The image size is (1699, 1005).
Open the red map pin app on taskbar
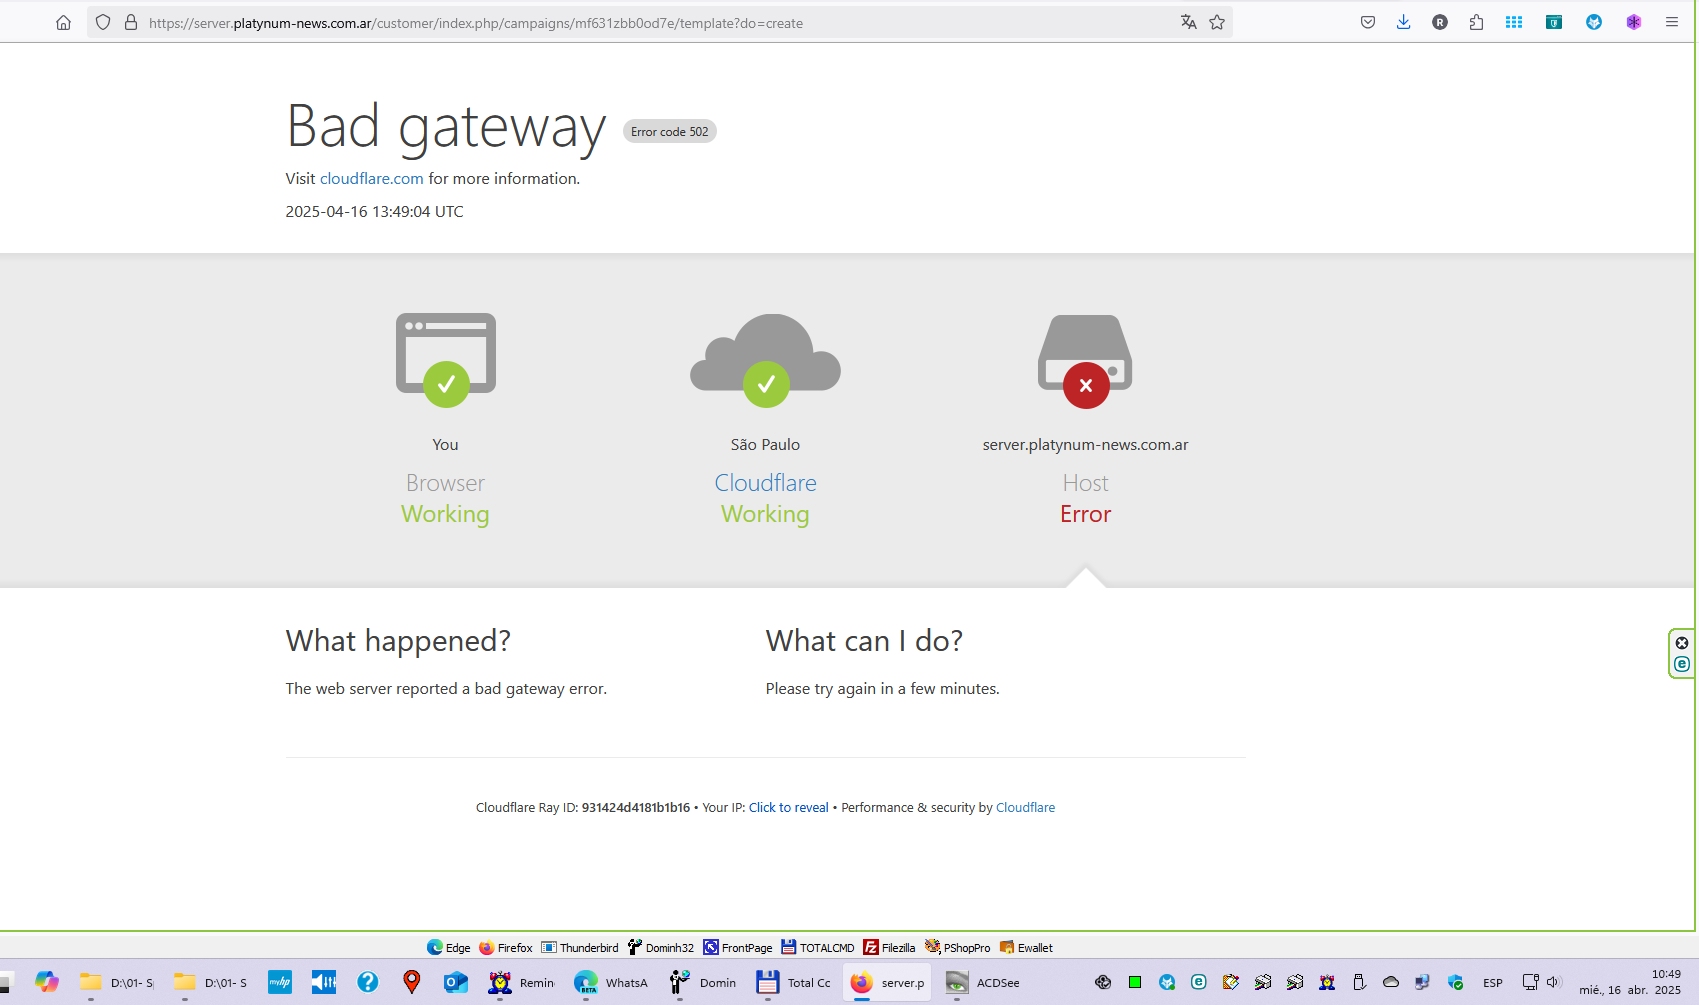412,982
